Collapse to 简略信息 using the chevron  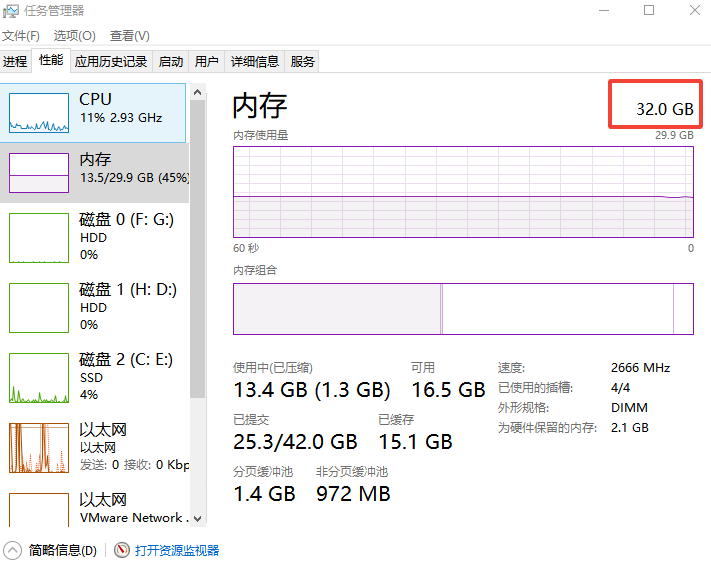[x=13, y=551]
